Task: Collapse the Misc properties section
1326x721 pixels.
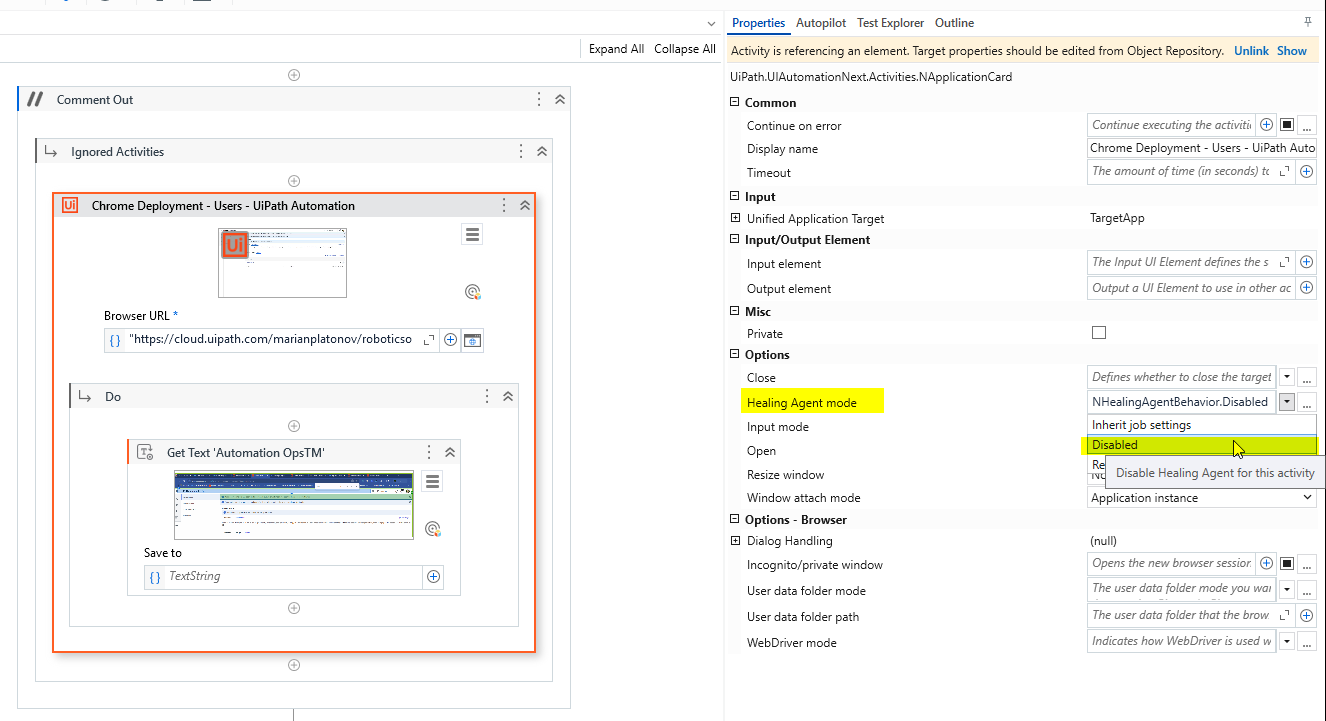Action: click(x=735, y=311)
